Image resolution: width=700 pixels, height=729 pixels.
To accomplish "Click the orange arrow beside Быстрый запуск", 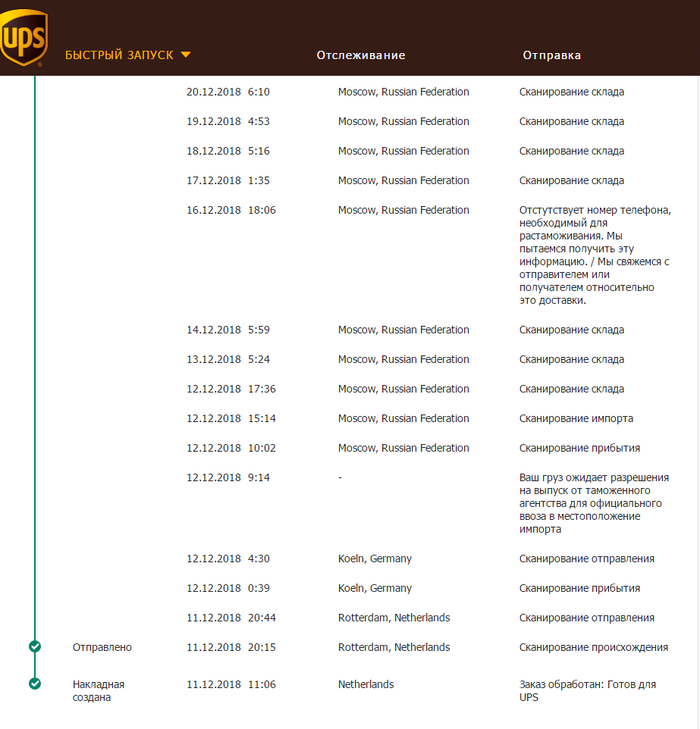I will [186, 55].
